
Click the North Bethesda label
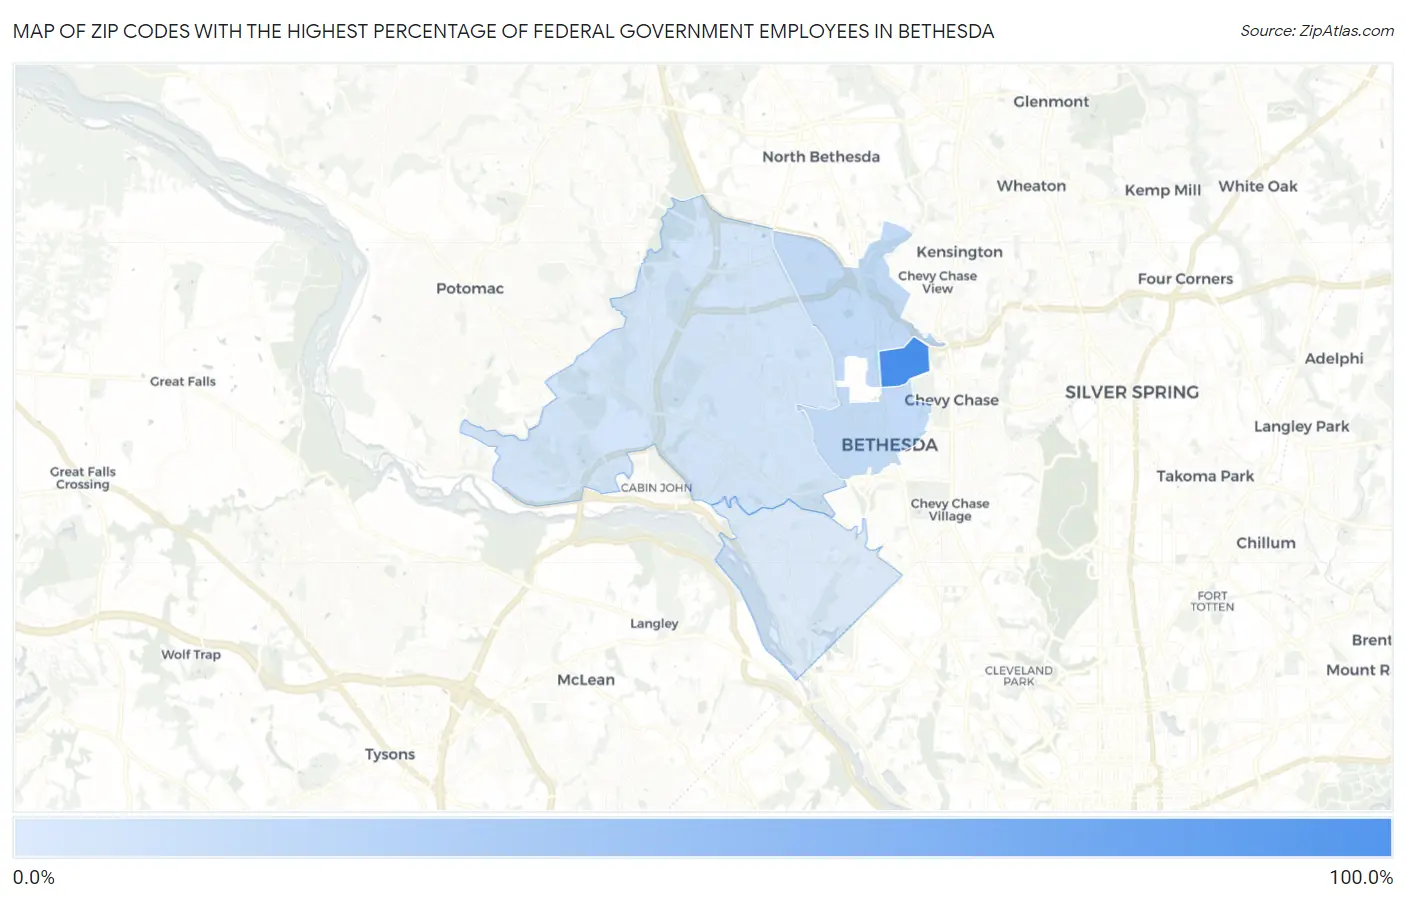point(821,156)
